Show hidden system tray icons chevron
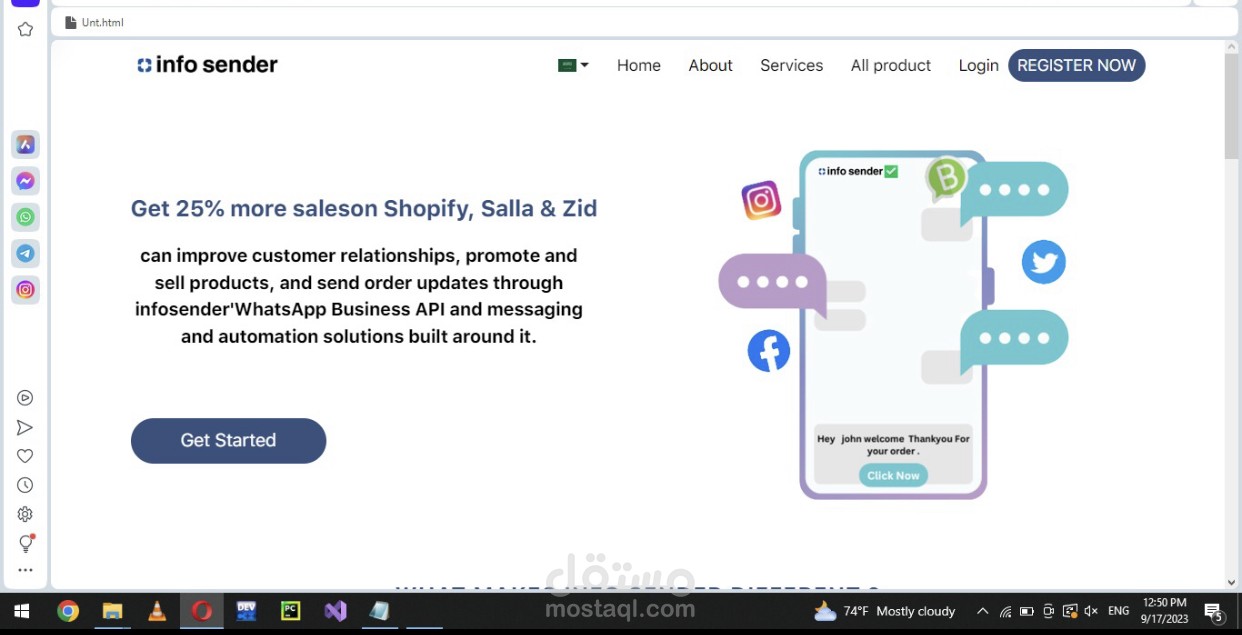Viewport: 1242px width, 635px height. 982,611
